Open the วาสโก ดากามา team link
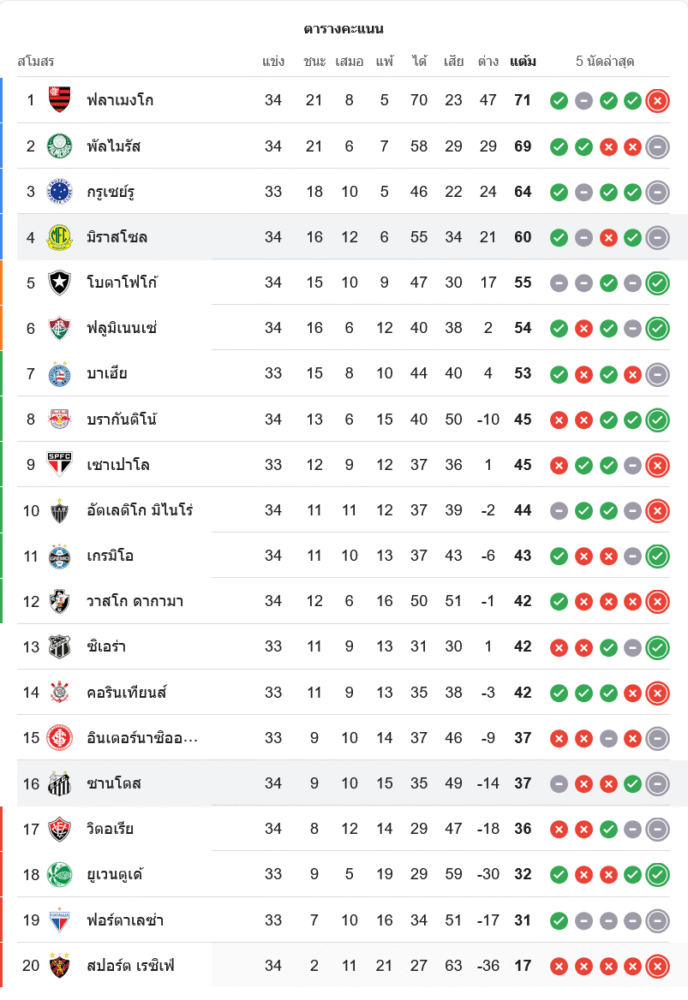 click(x=134, y=602)
